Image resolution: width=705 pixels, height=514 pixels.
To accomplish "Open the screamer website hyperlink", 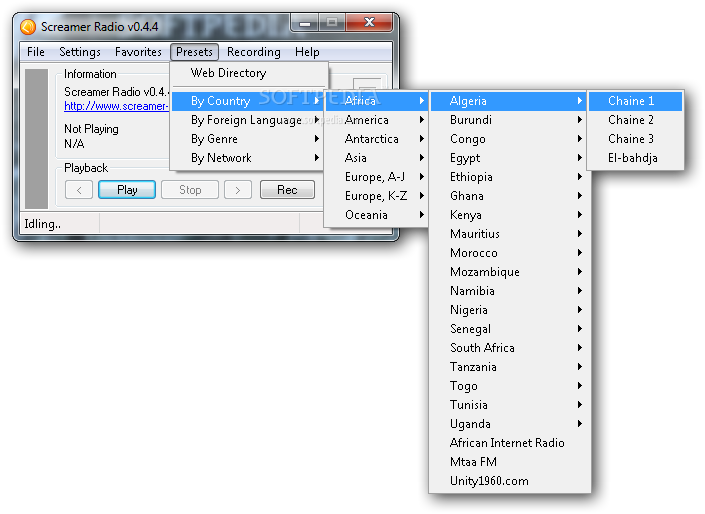I will [116, 107].
